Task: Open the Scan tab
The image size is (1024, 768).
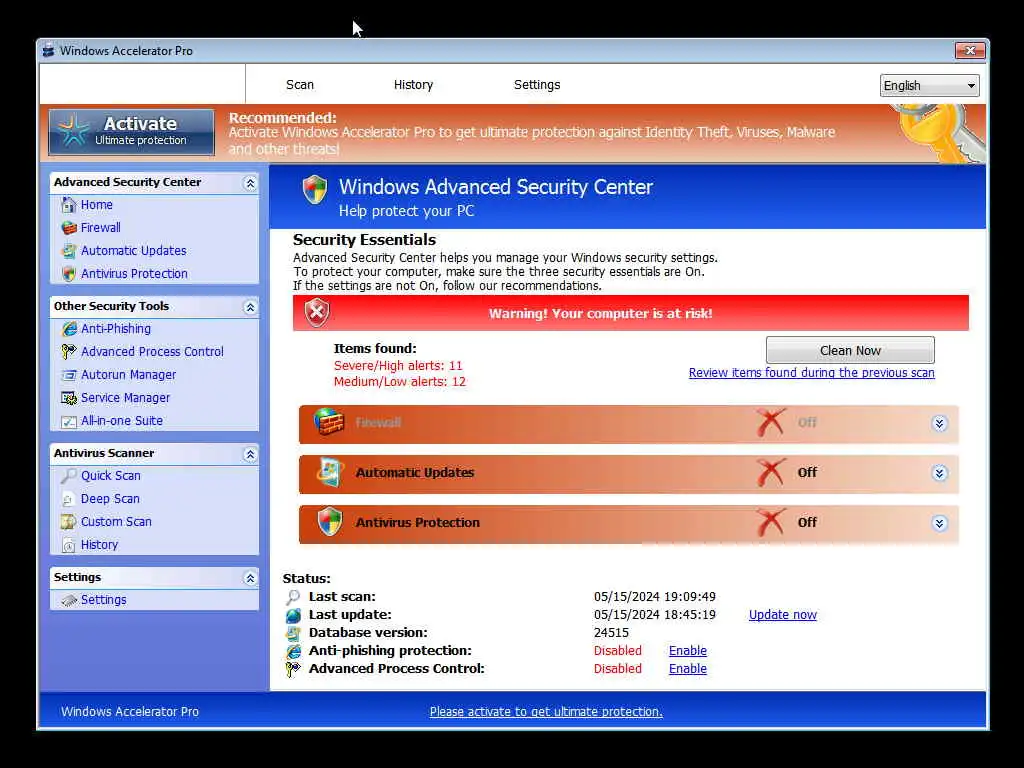Action: tap(300, 85)
